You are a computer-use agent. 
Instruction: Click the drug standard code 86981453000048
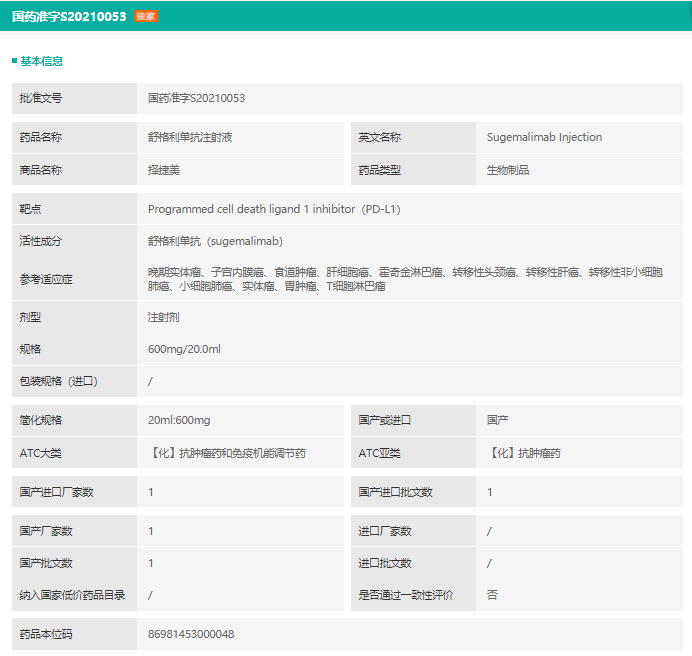pyautogui.click(x=191, y=634)
